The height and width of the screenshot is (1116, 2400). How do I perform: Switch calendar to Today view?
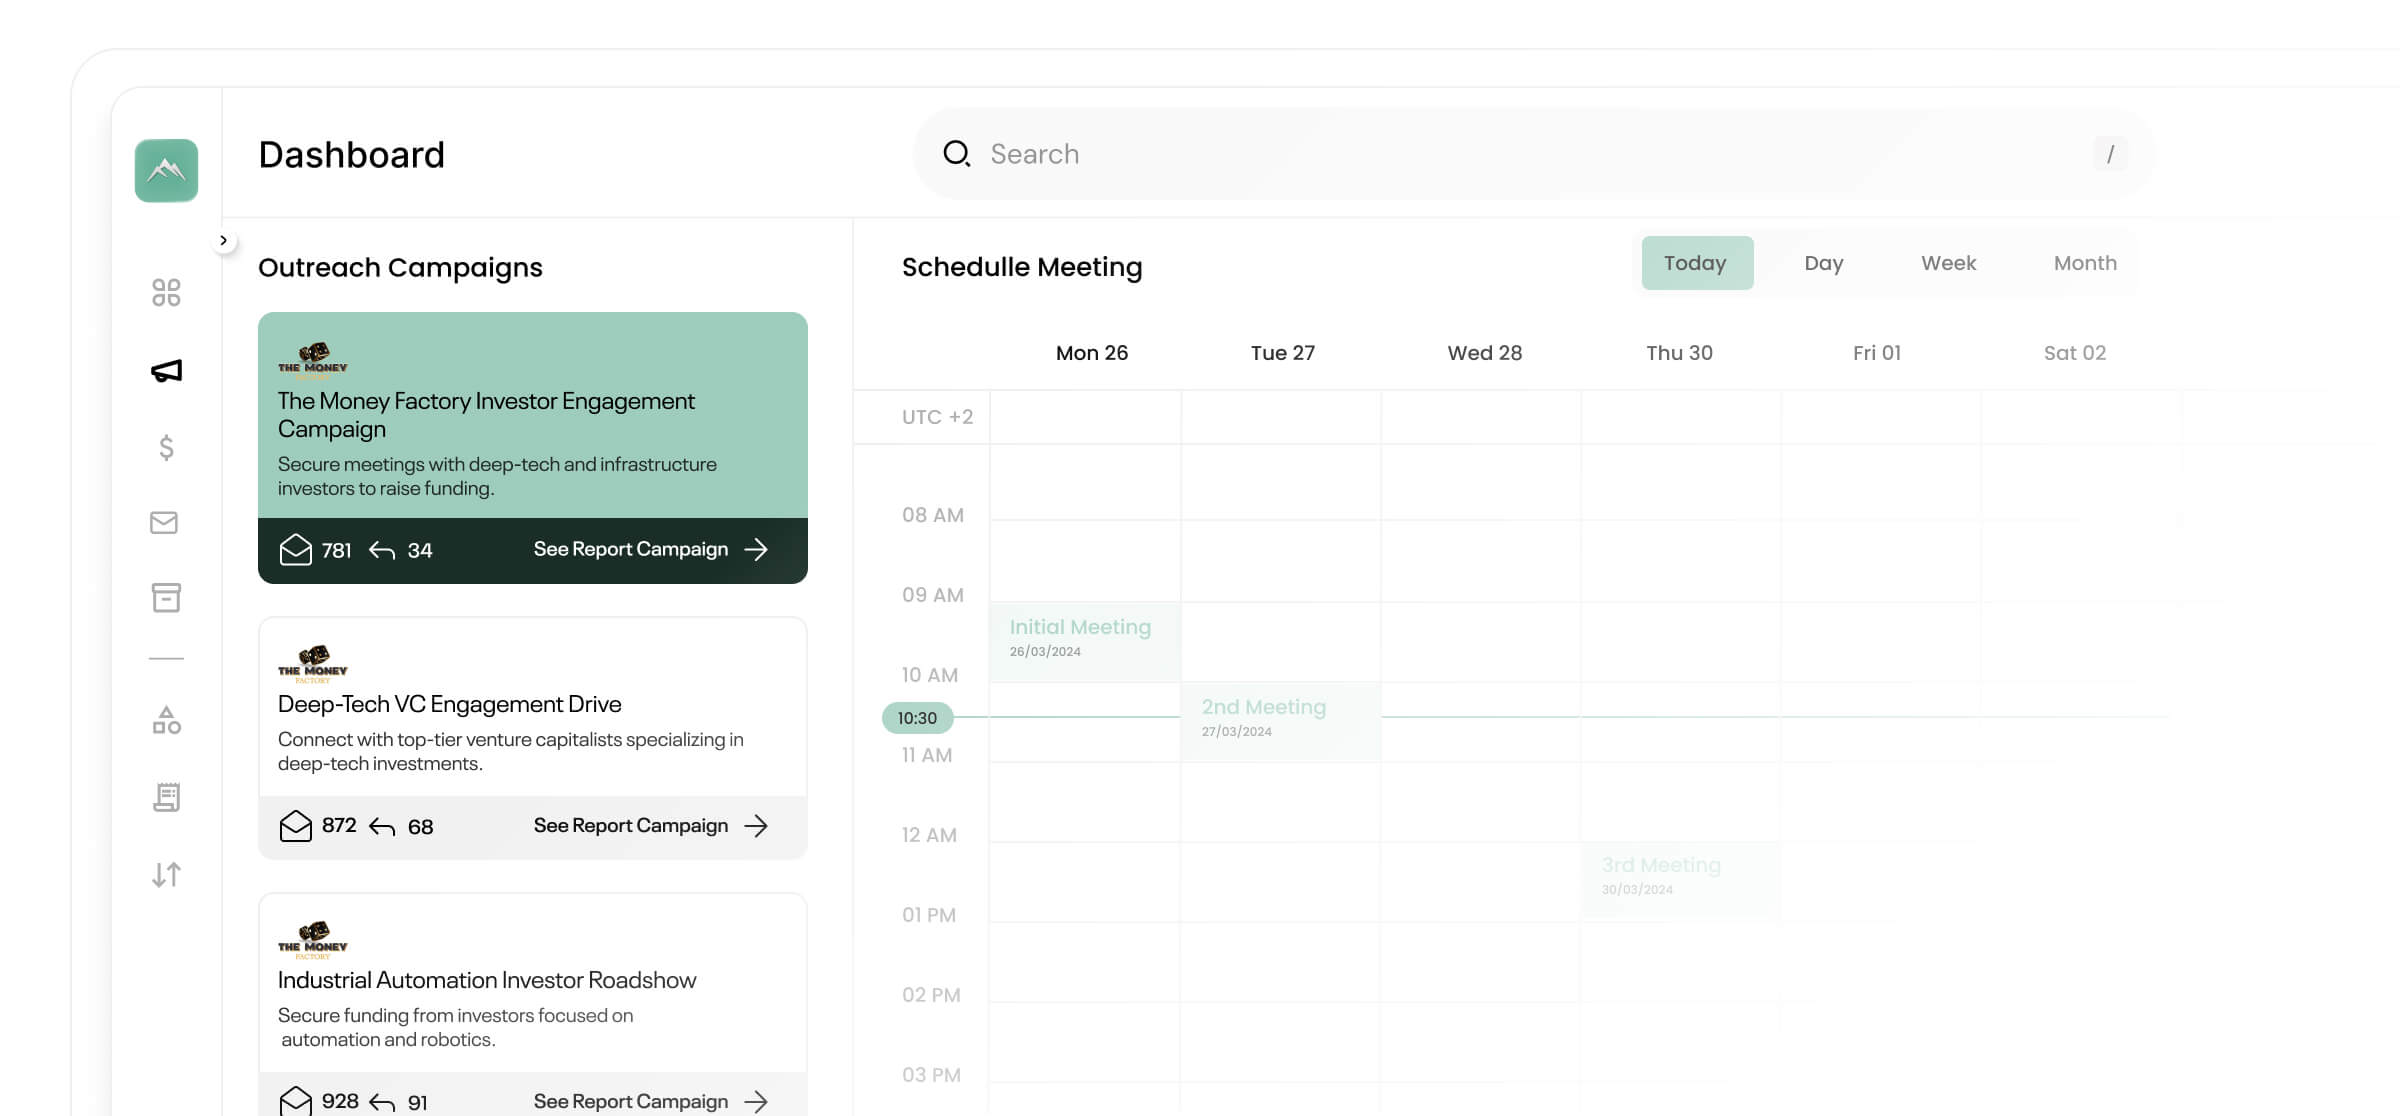click(x=1696, y=263)
